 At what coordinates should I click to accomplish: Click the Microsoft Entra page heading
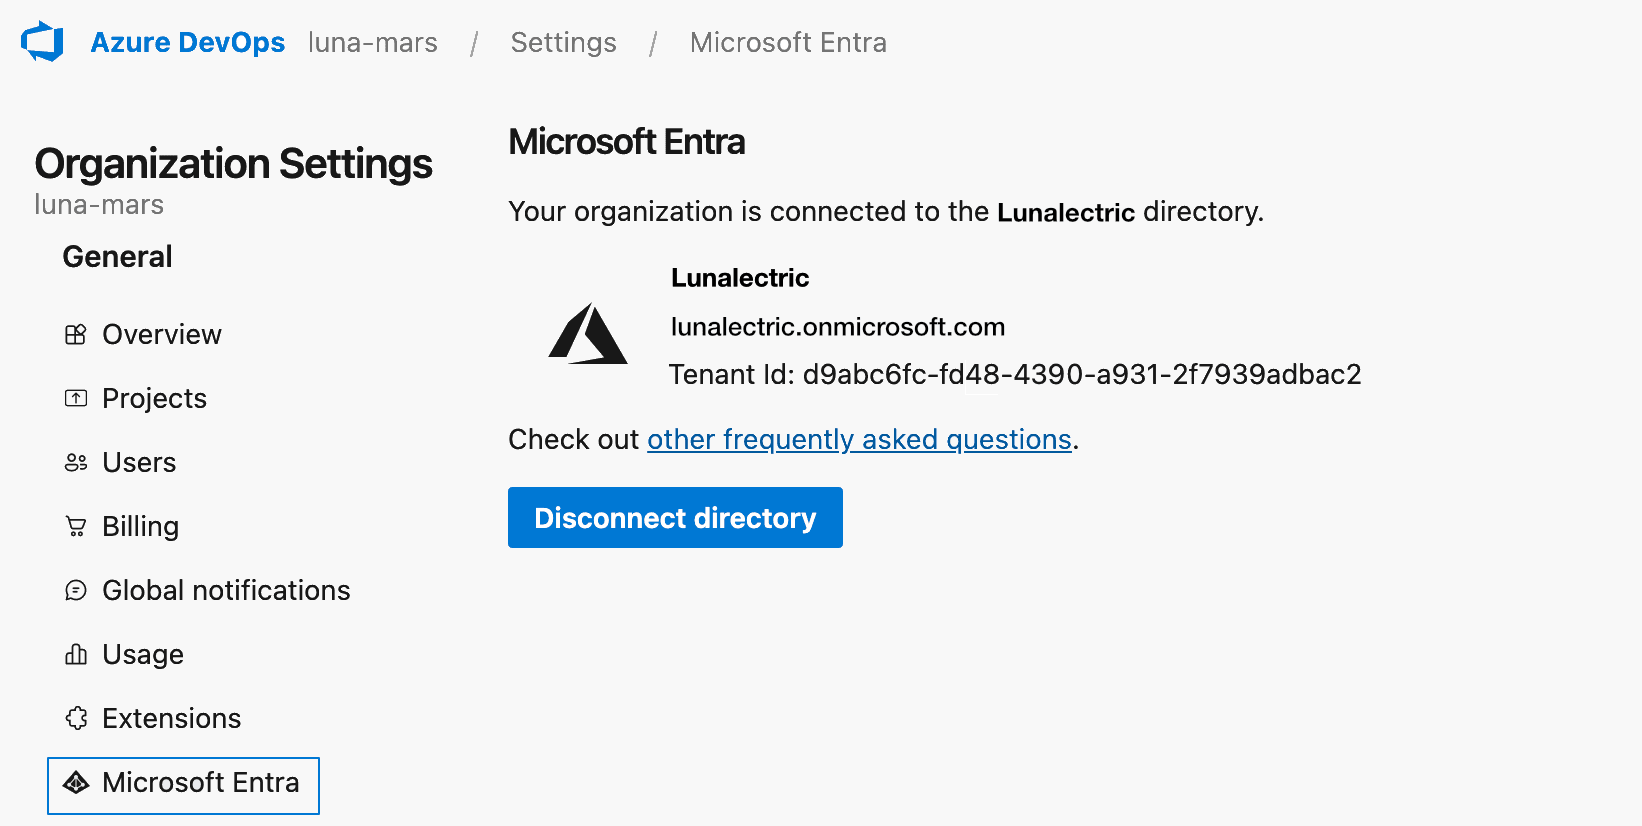(626, 142)
